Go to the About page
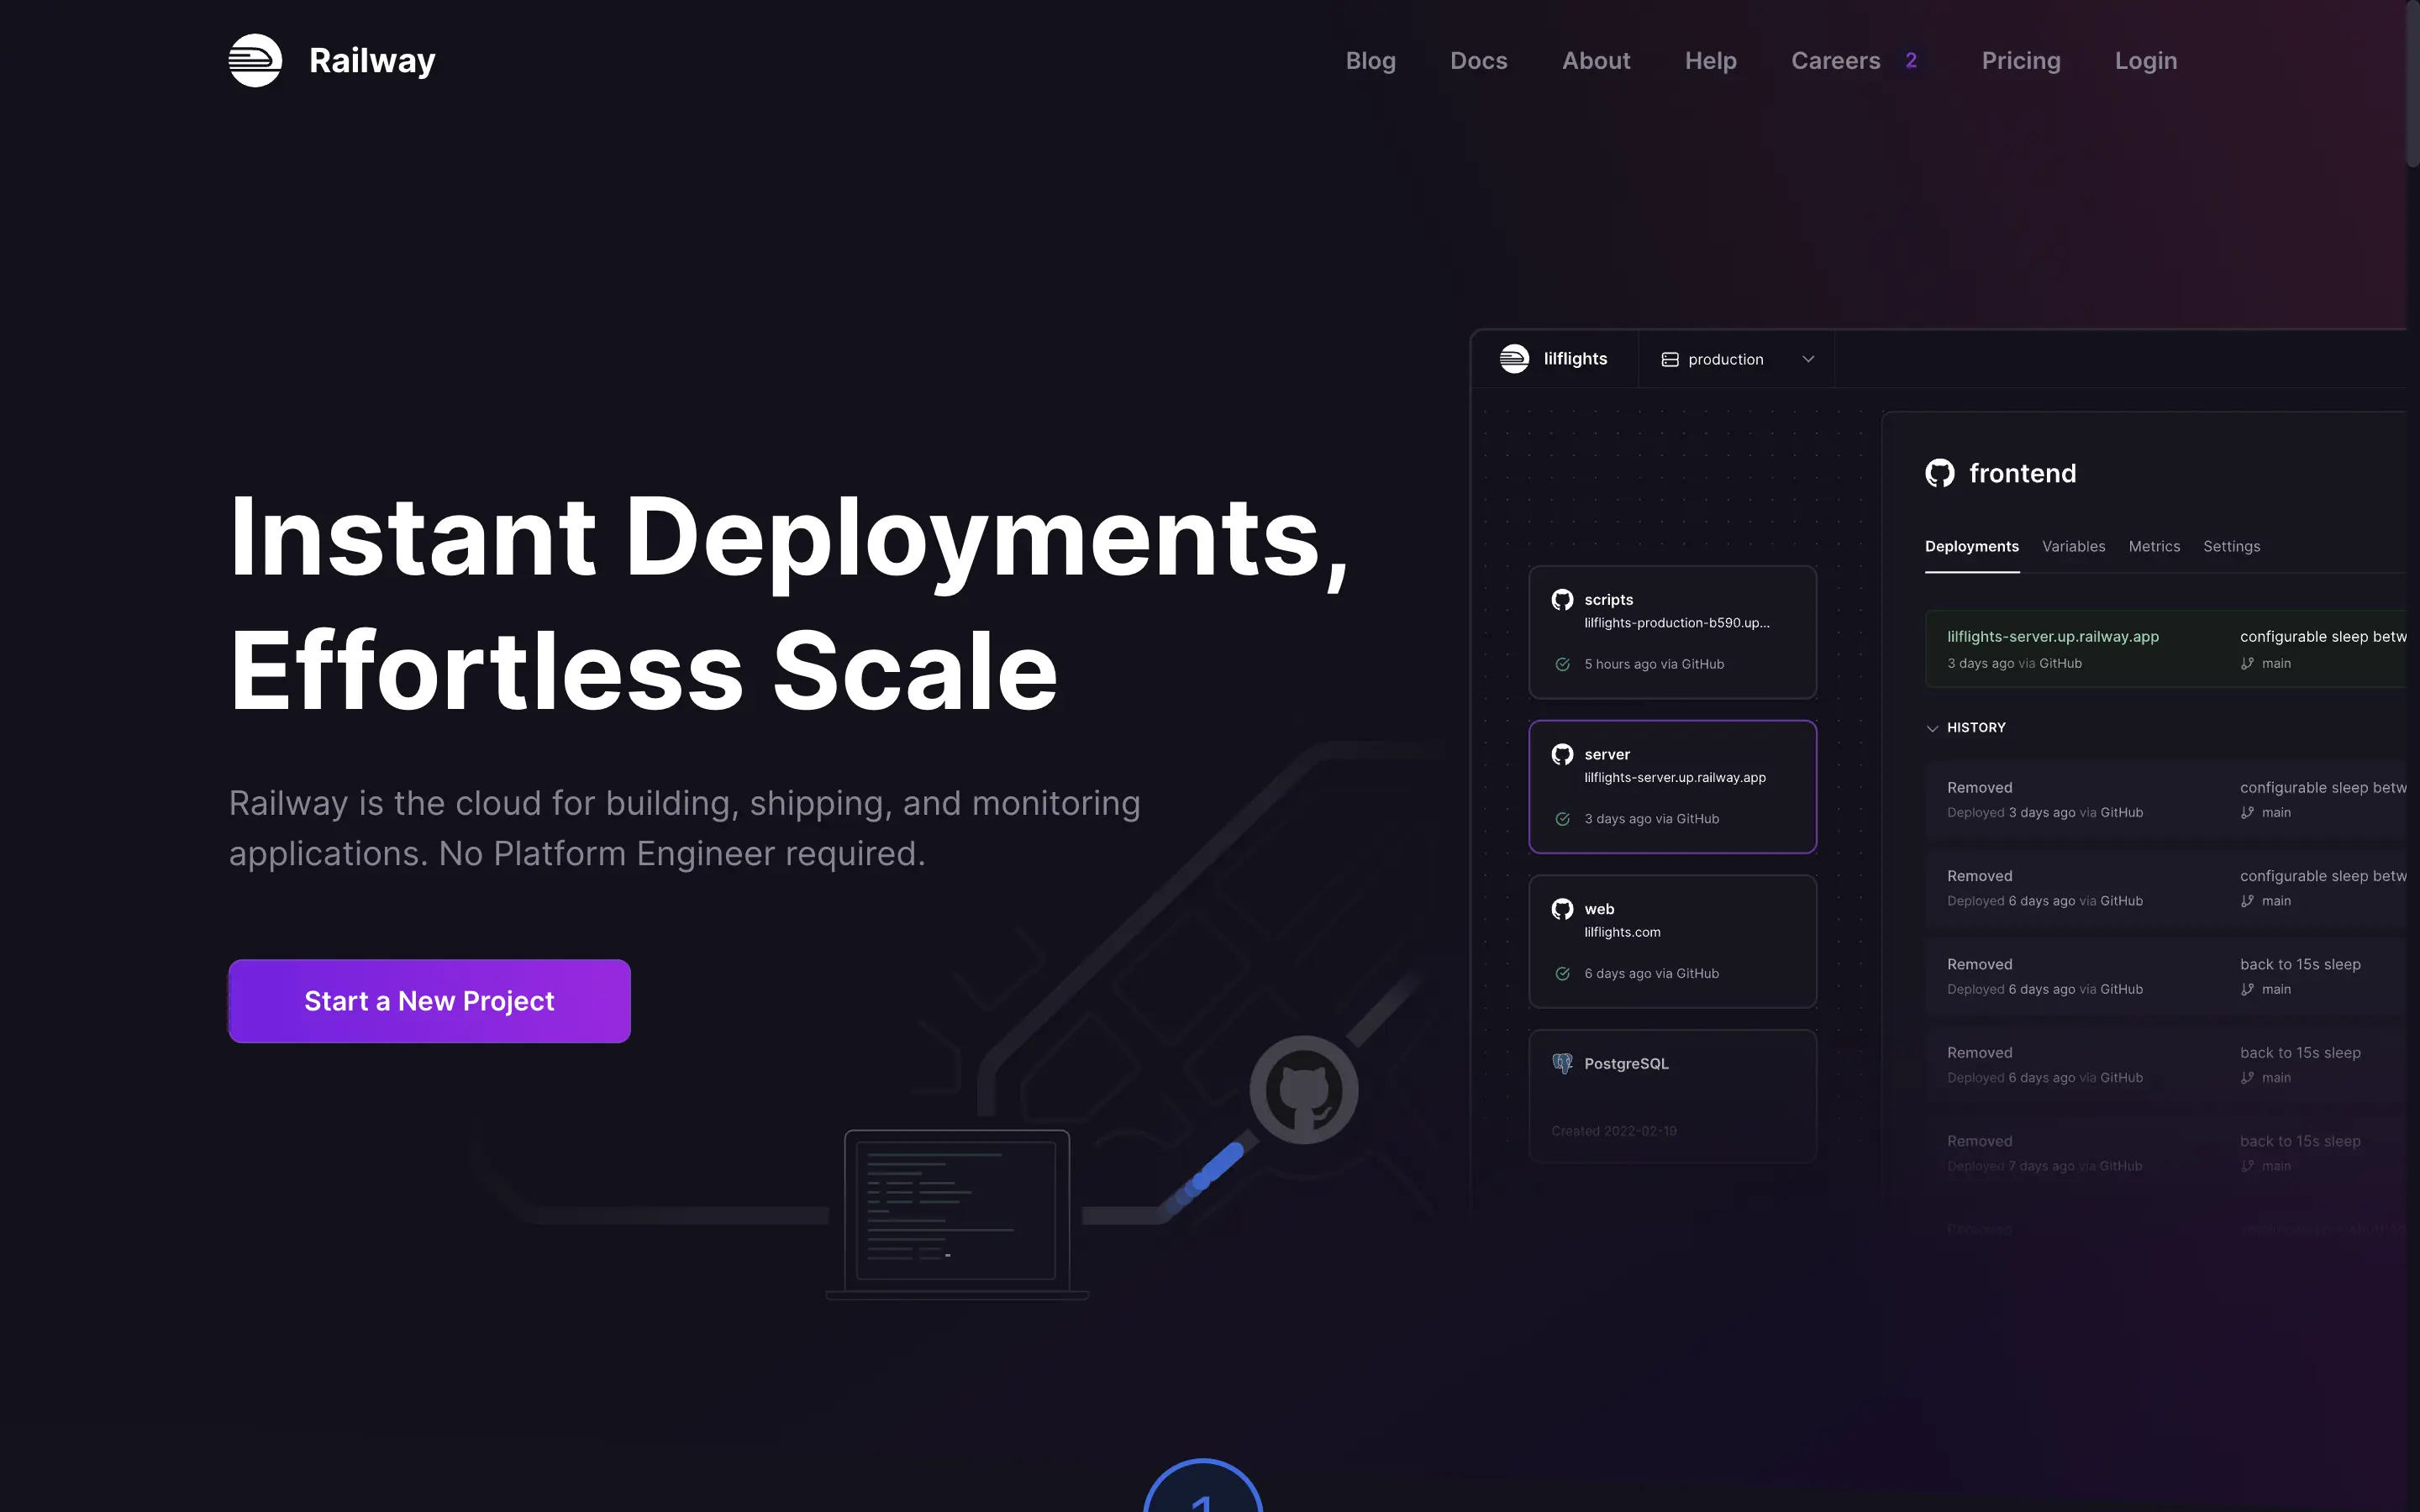Screen dimensions: 2420x1512 click(1596, 61)
